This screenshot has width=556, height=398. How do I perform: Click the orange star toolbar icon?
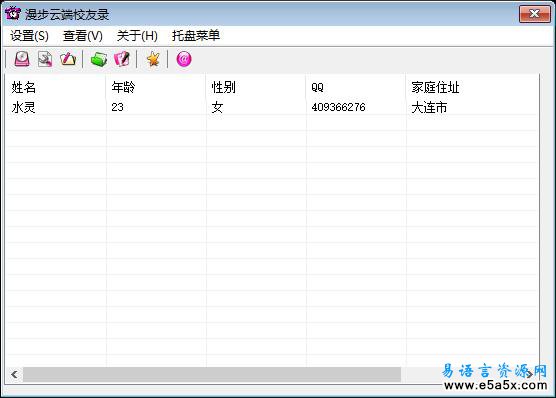pos(153,59)
